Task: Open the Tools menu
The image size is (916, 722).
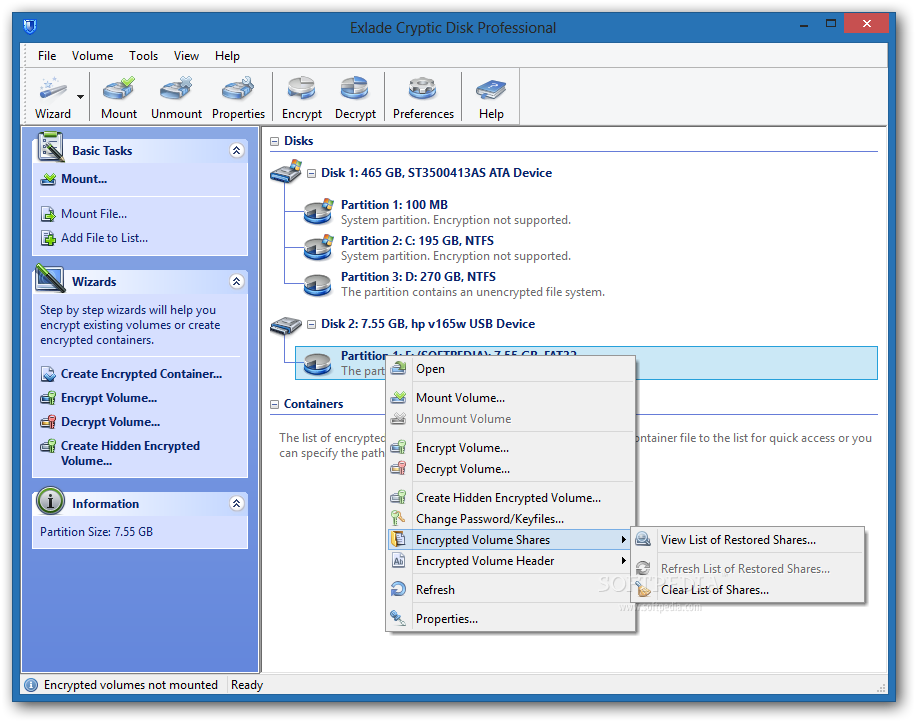Action: [143, 55]
